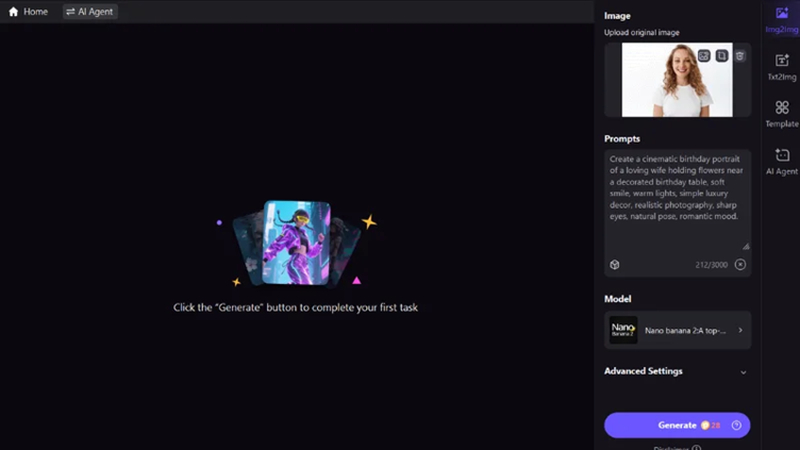800x450 pixels.
Task: Click the 'Model' section heading
Action: (x=617, y=299)
